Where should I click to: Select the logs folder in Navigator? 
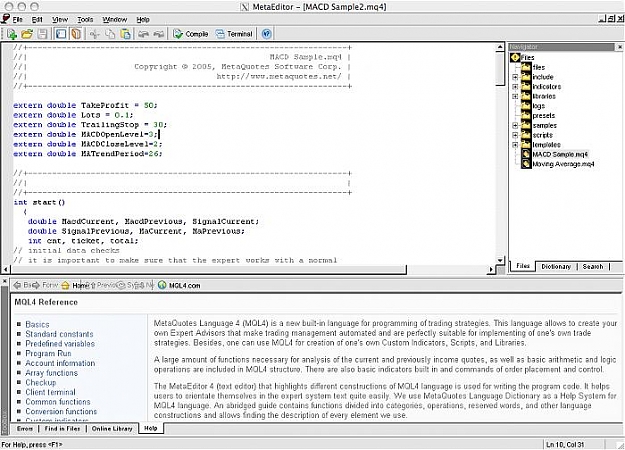539,106
